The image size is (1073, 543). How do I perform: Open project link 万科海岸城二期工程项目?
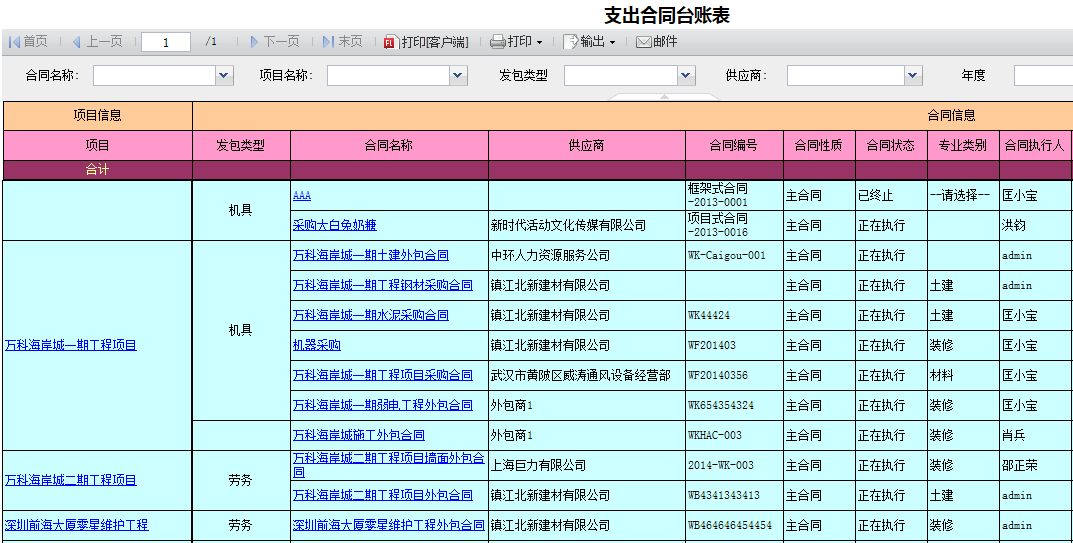(x=71, y=480)
